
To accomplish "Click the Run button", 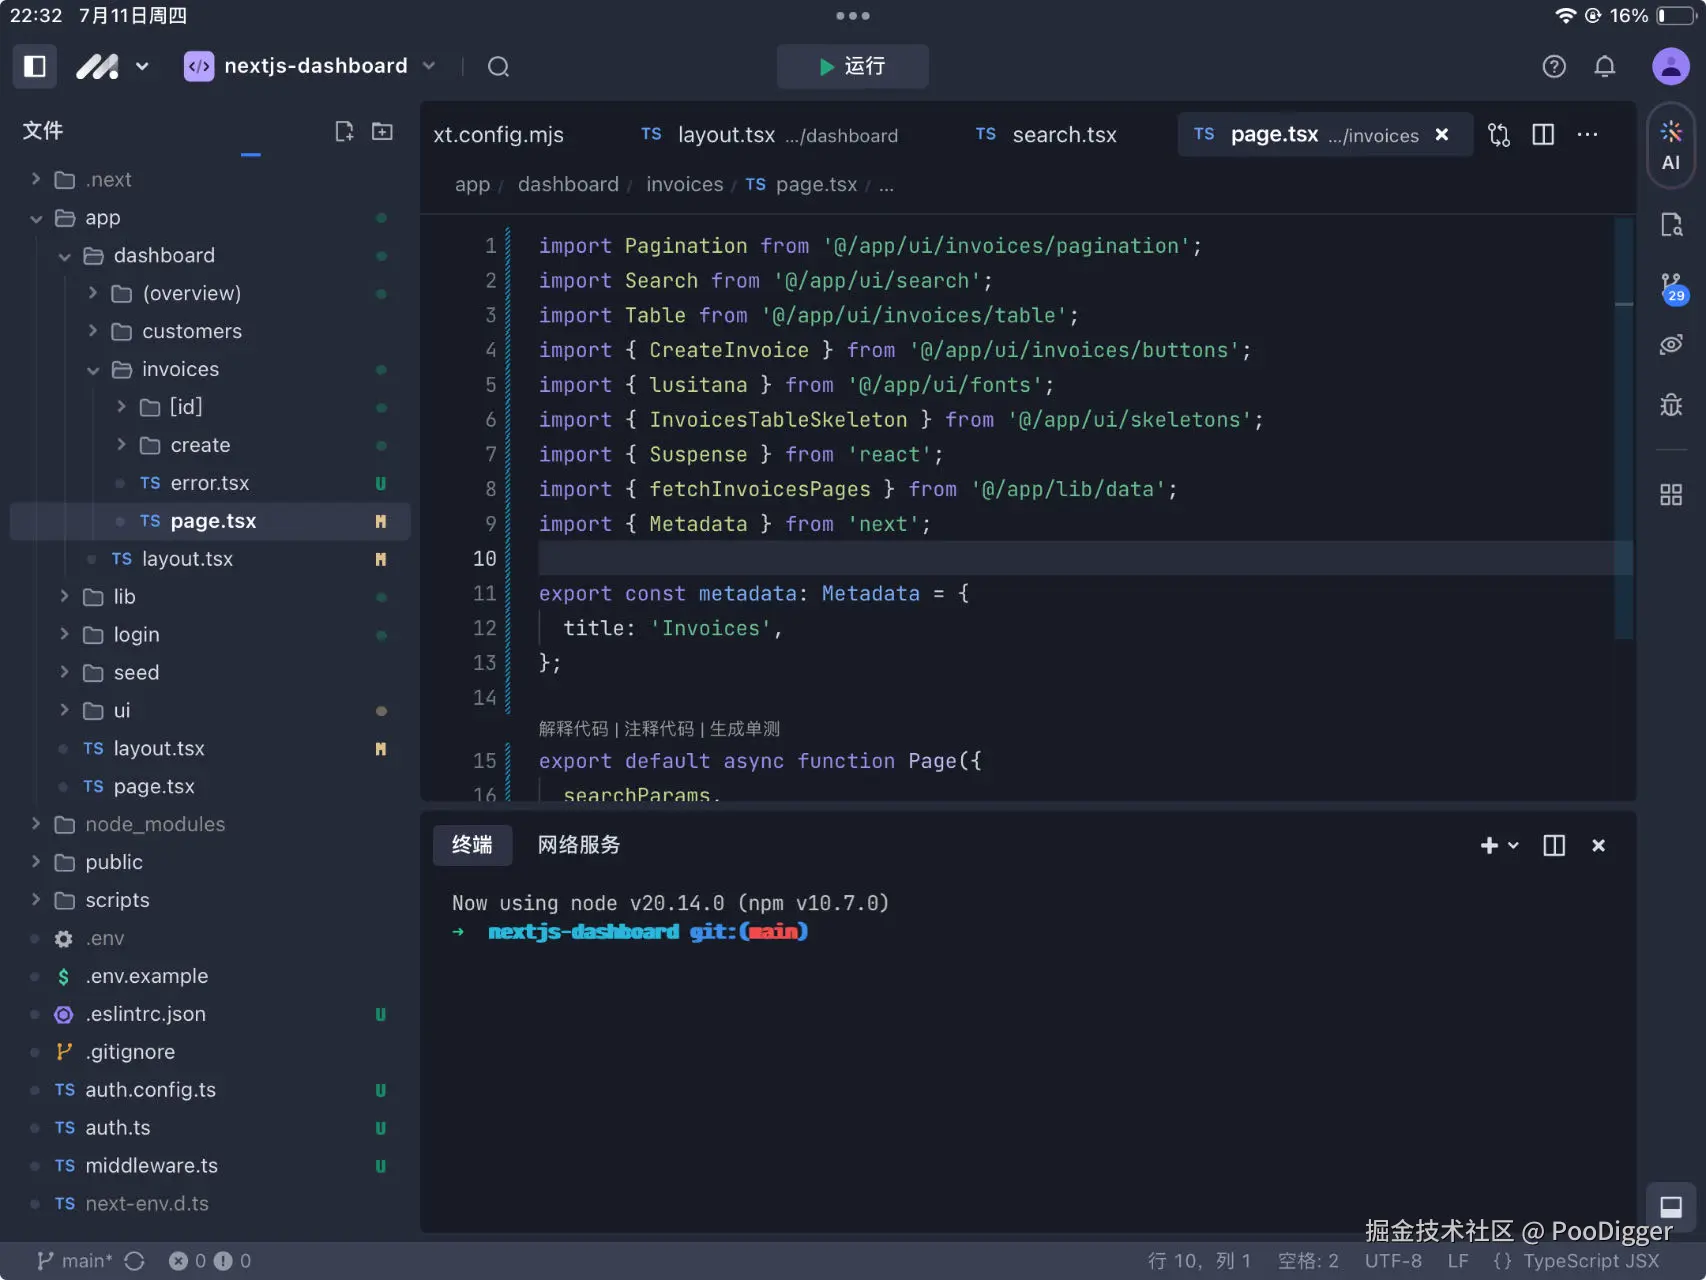I will [x=852, y=66].
